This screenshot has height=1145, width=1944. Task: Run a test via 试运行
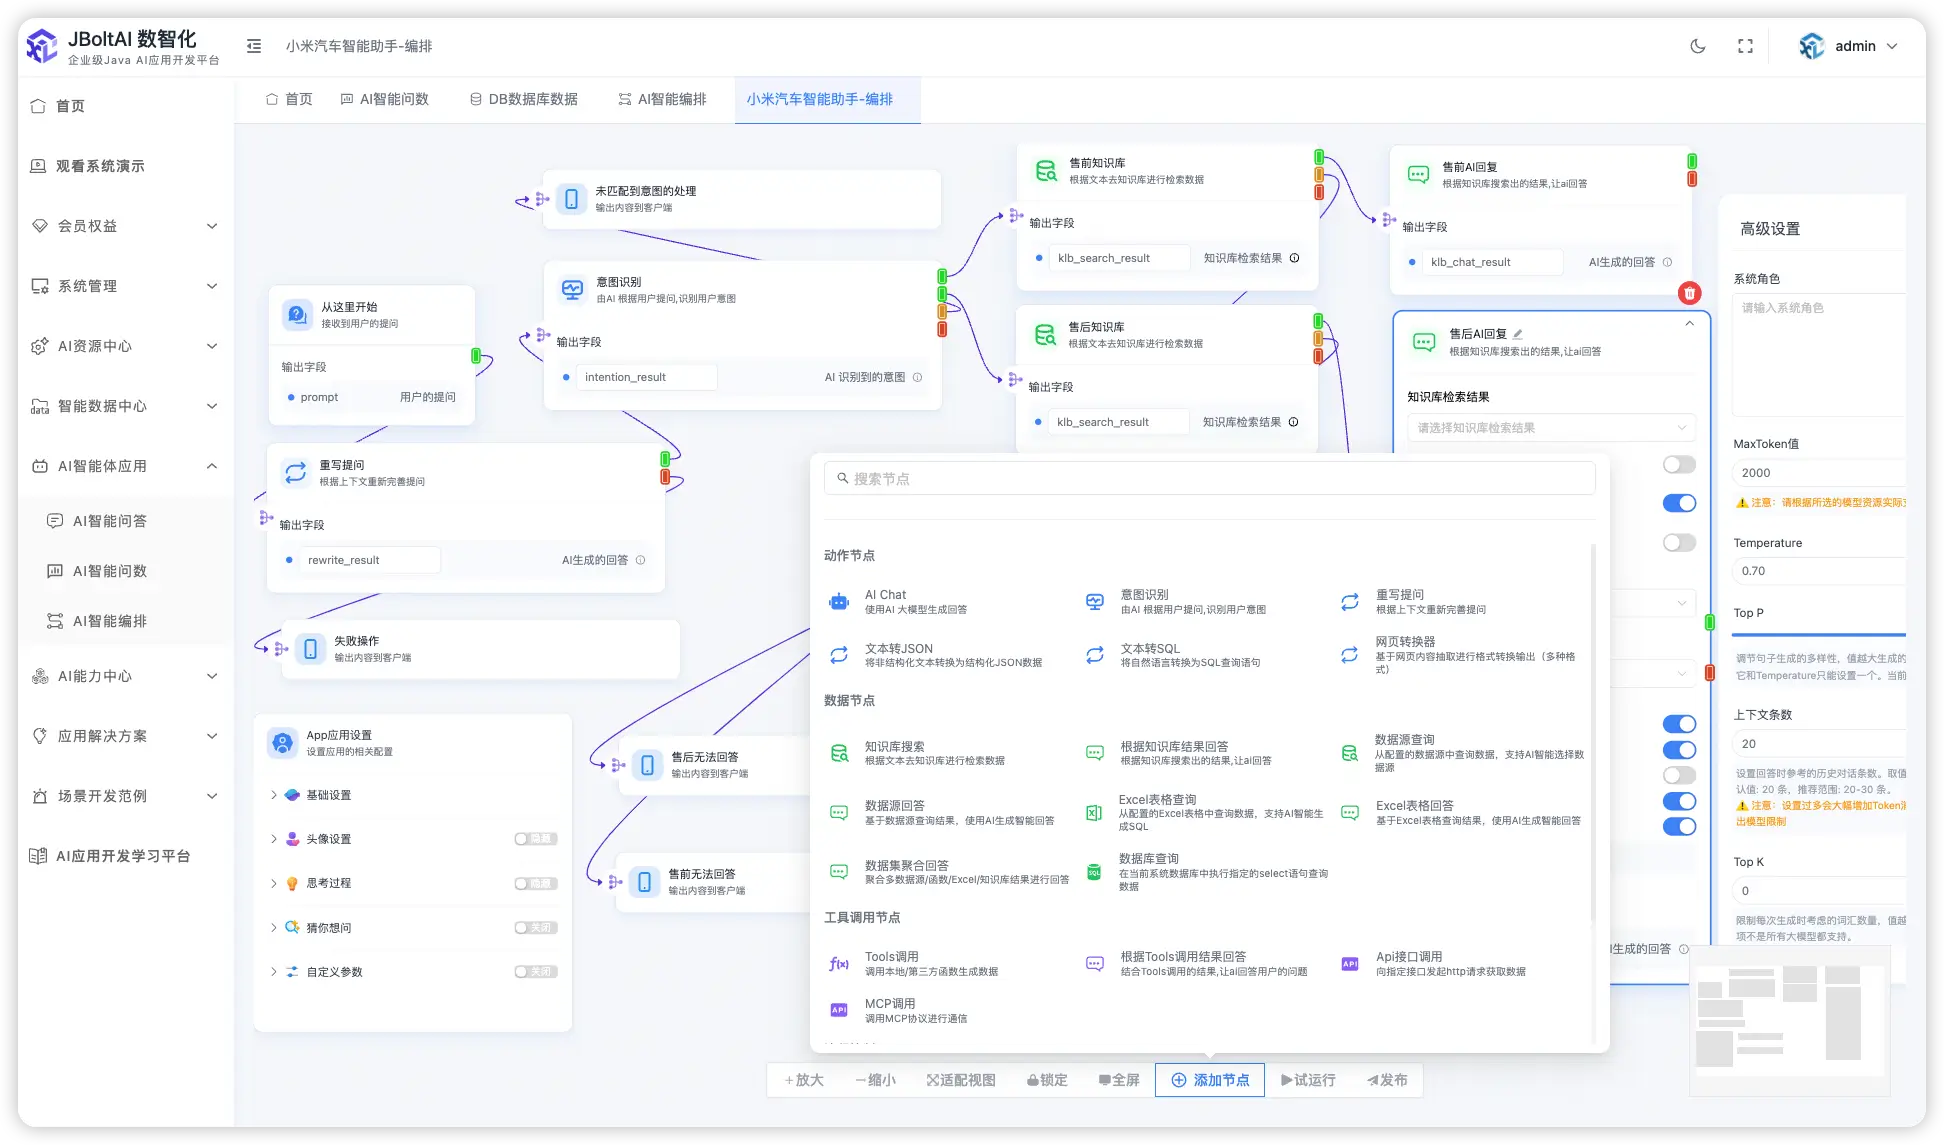click(x=1307, y=1079)
